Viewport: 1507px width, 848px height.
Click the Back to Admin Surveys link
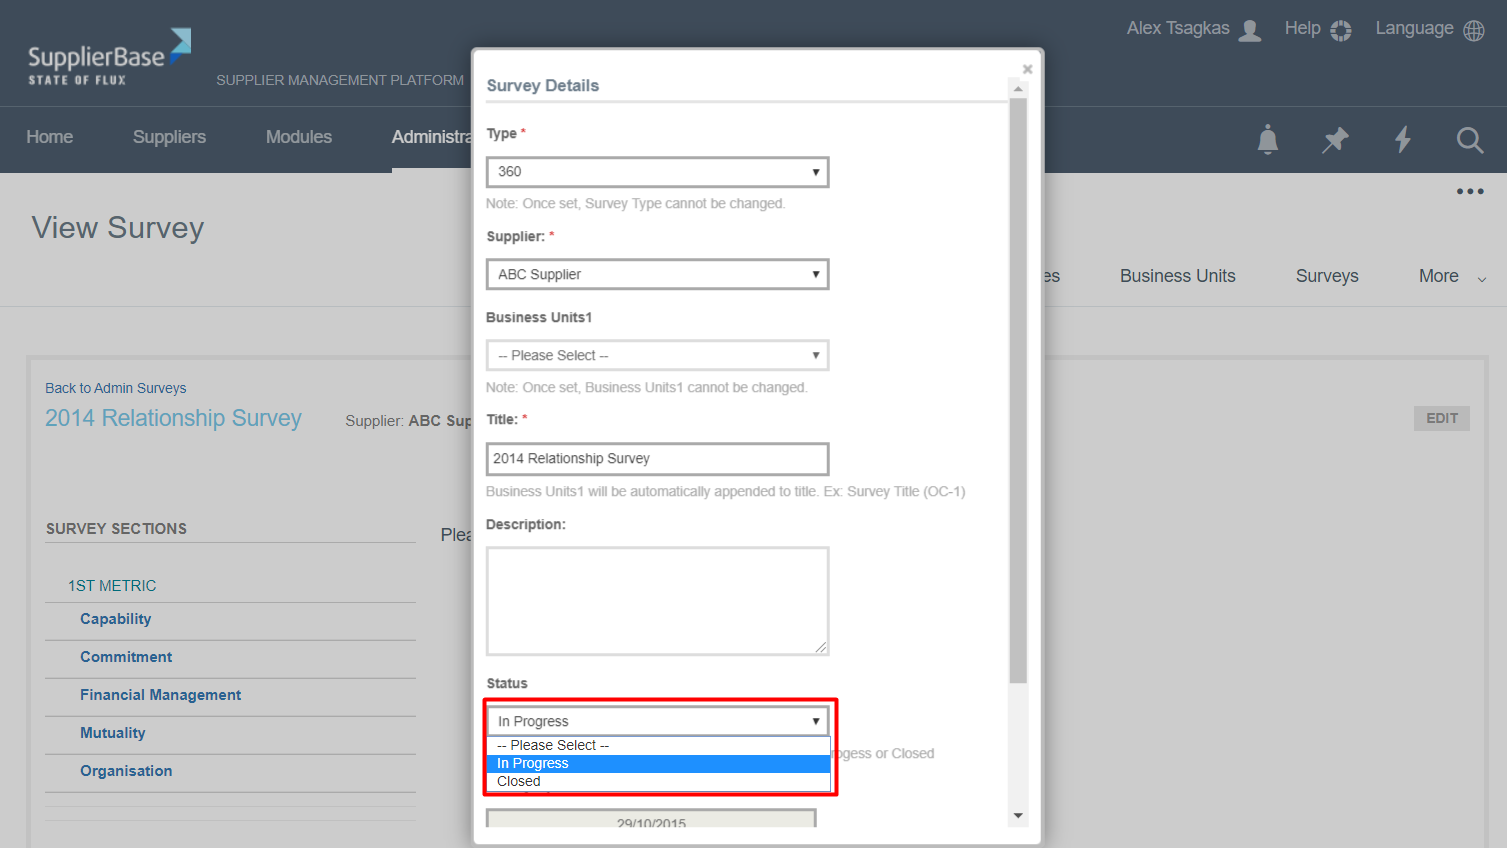coord(115,388)
